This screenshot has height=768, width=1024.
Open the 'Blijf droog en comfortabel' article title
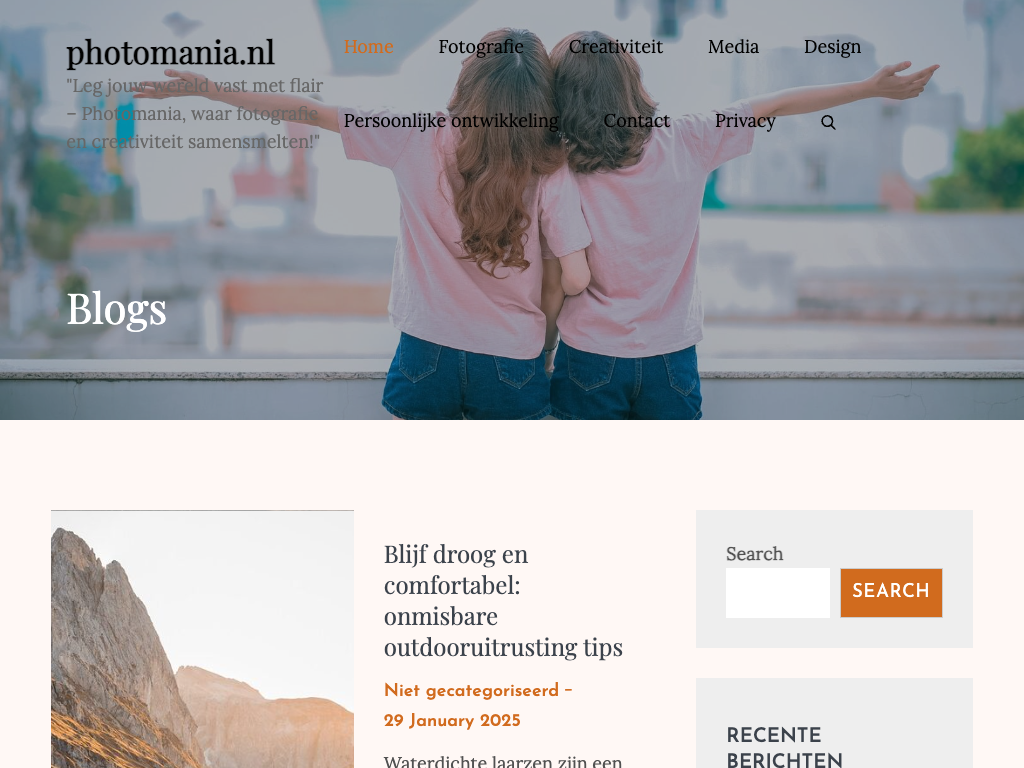[x=503, y=600]
